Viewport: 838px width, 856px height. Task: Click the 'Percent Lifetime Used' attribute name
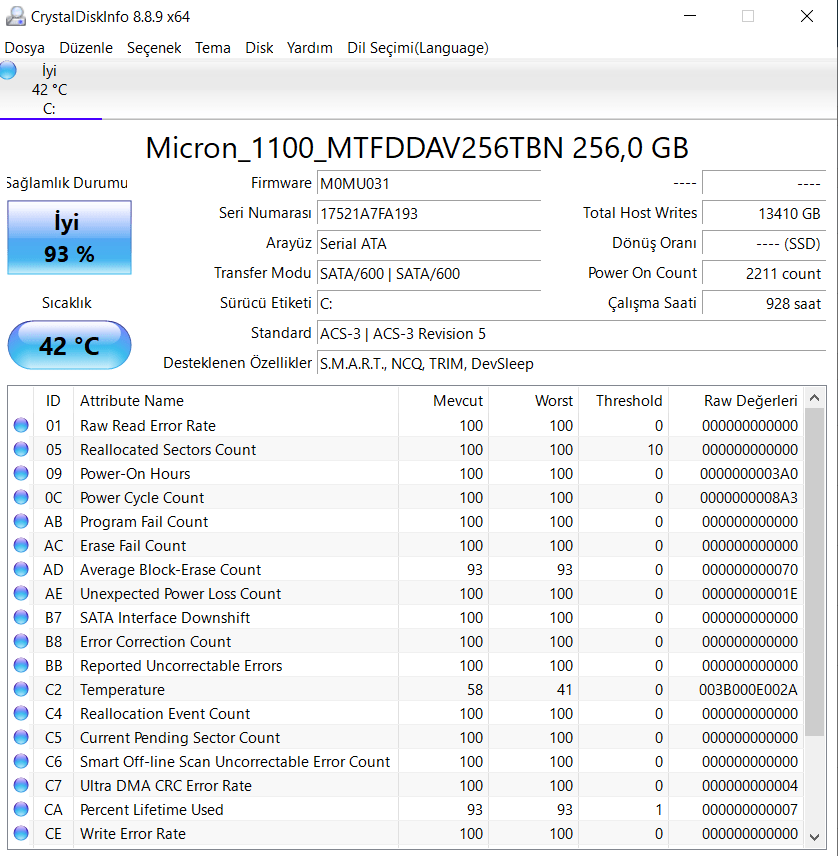(152, 810)
